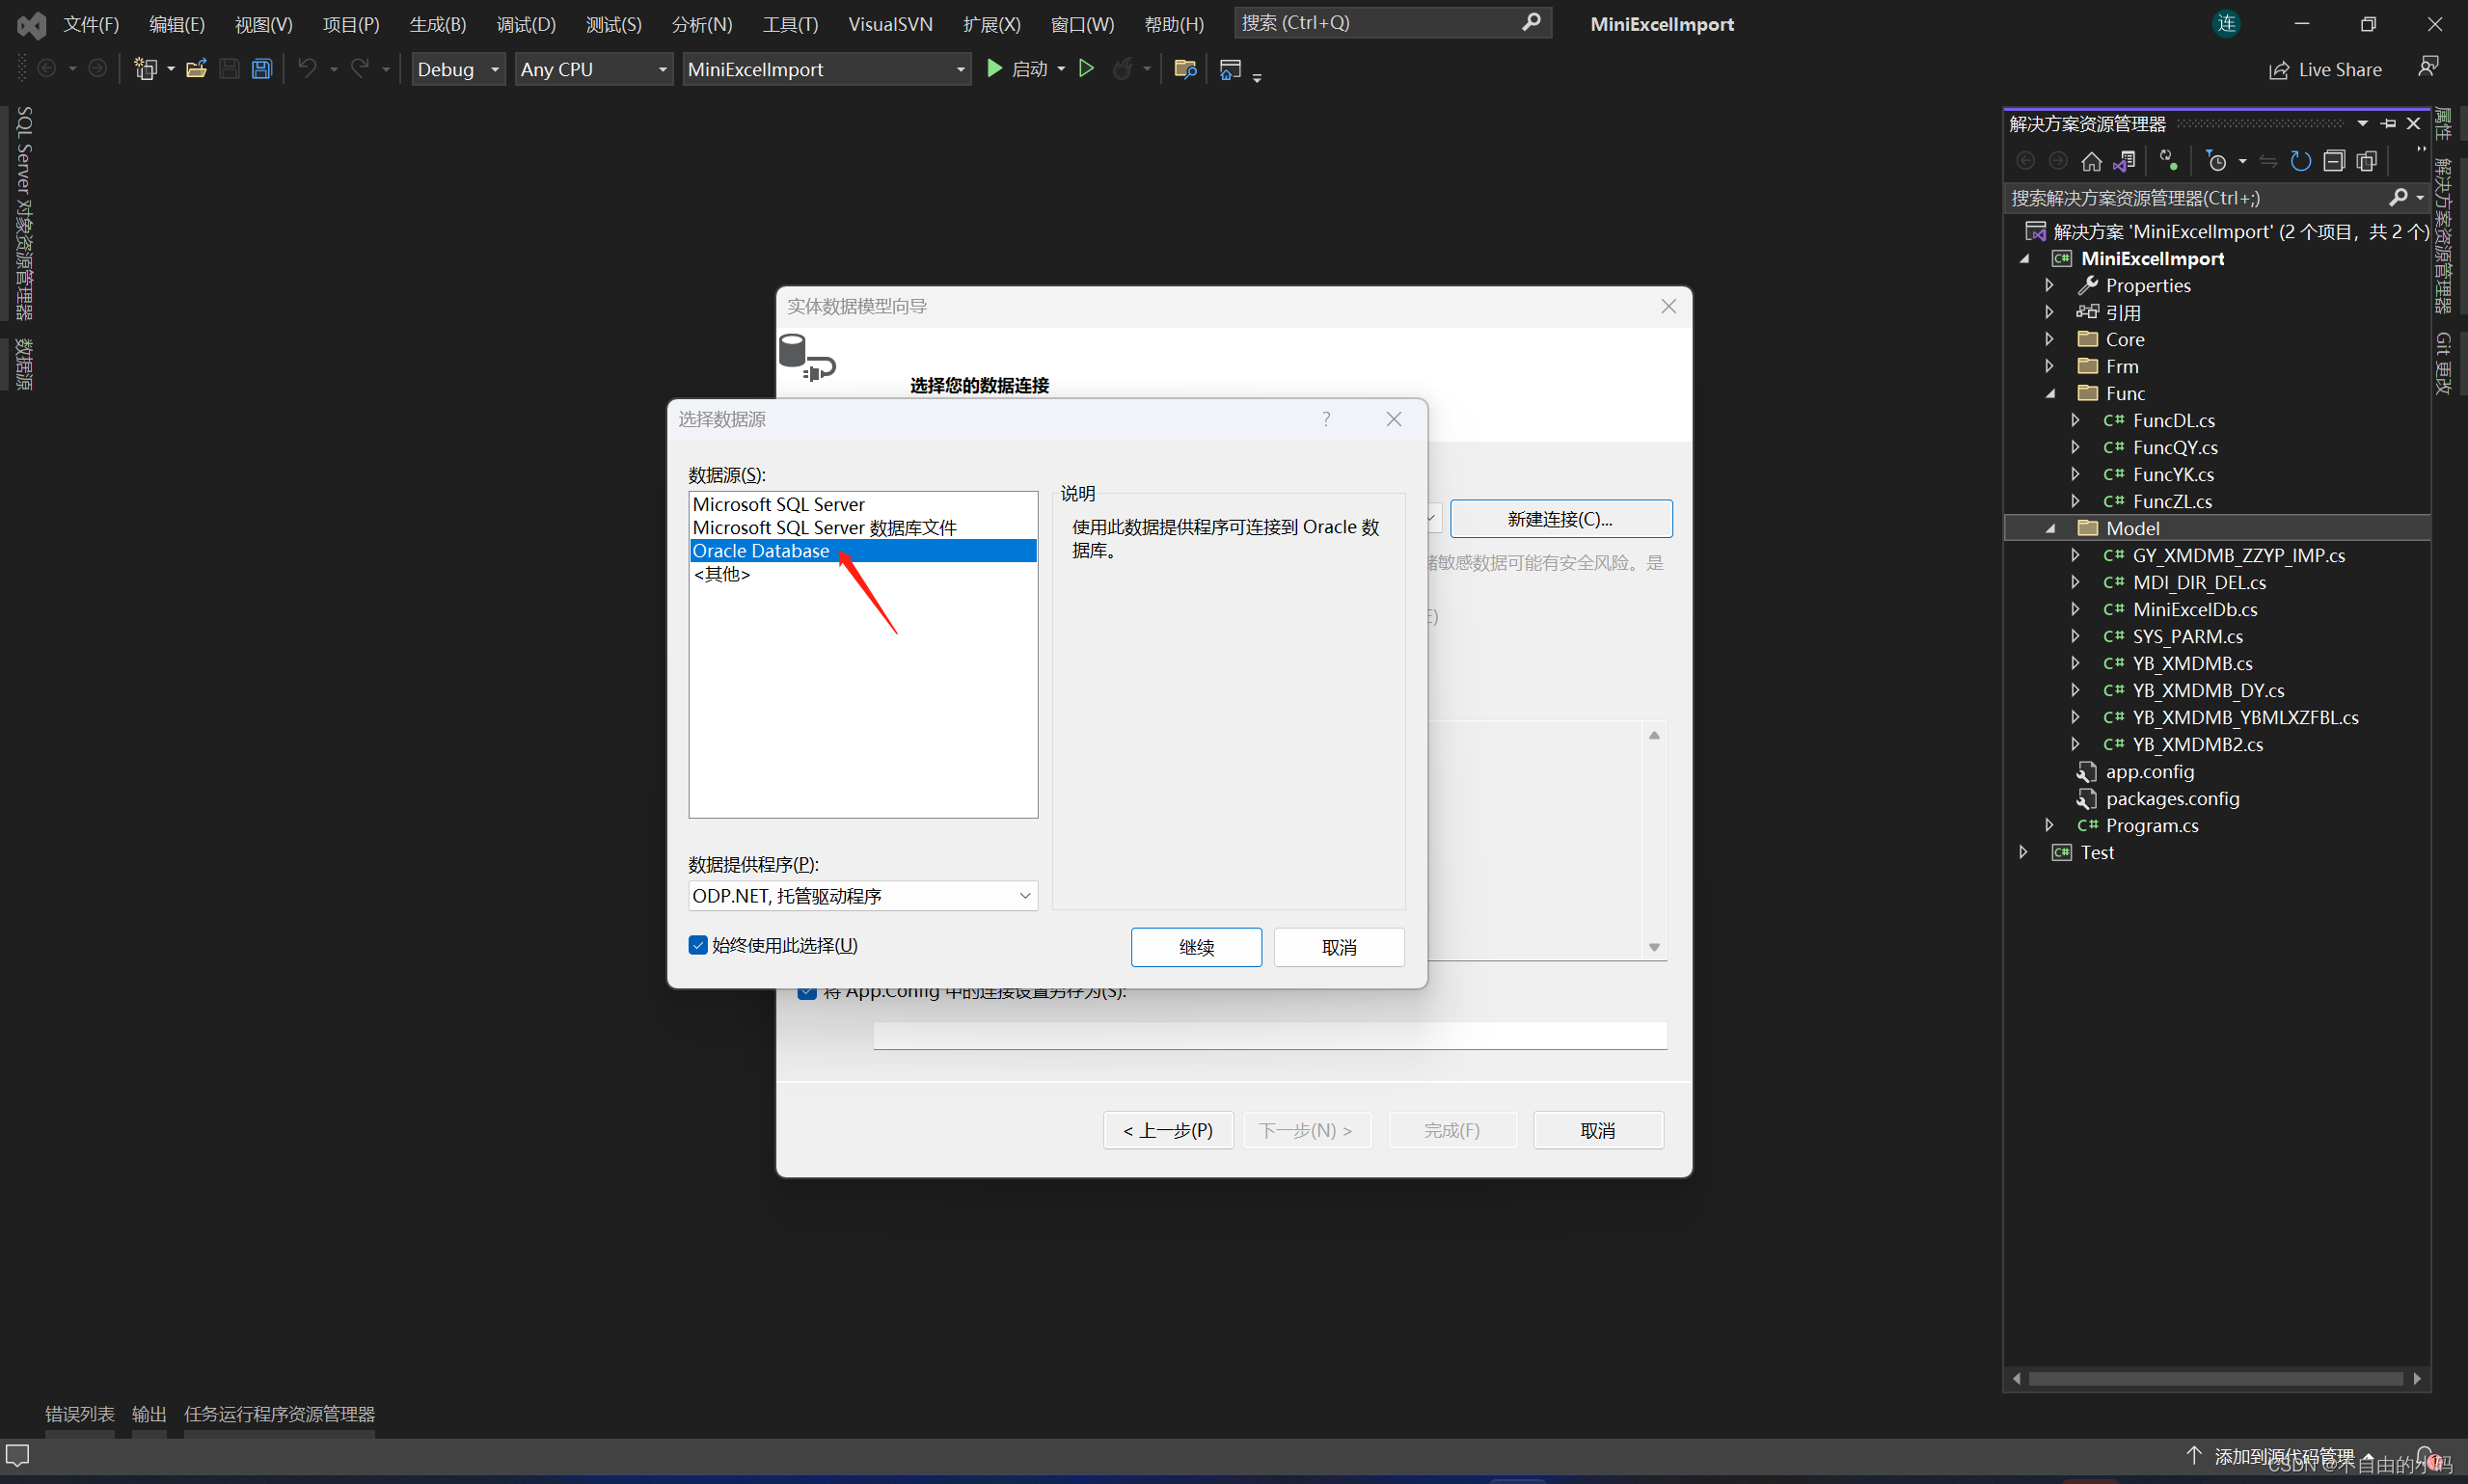Toggle 将App.Config中的连接设置另存为 checkbox
This screenshot has height=1484, width=2468.
[806, 990]
